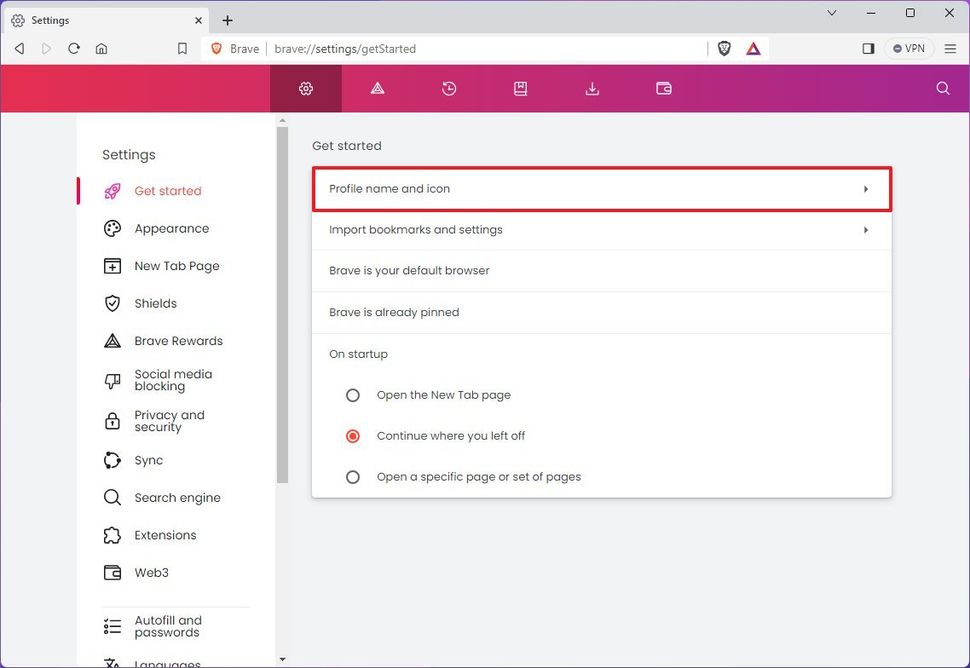
Task: Open the Bookmarks icon in the pink toolbar
Action: [x=520, y=88]
